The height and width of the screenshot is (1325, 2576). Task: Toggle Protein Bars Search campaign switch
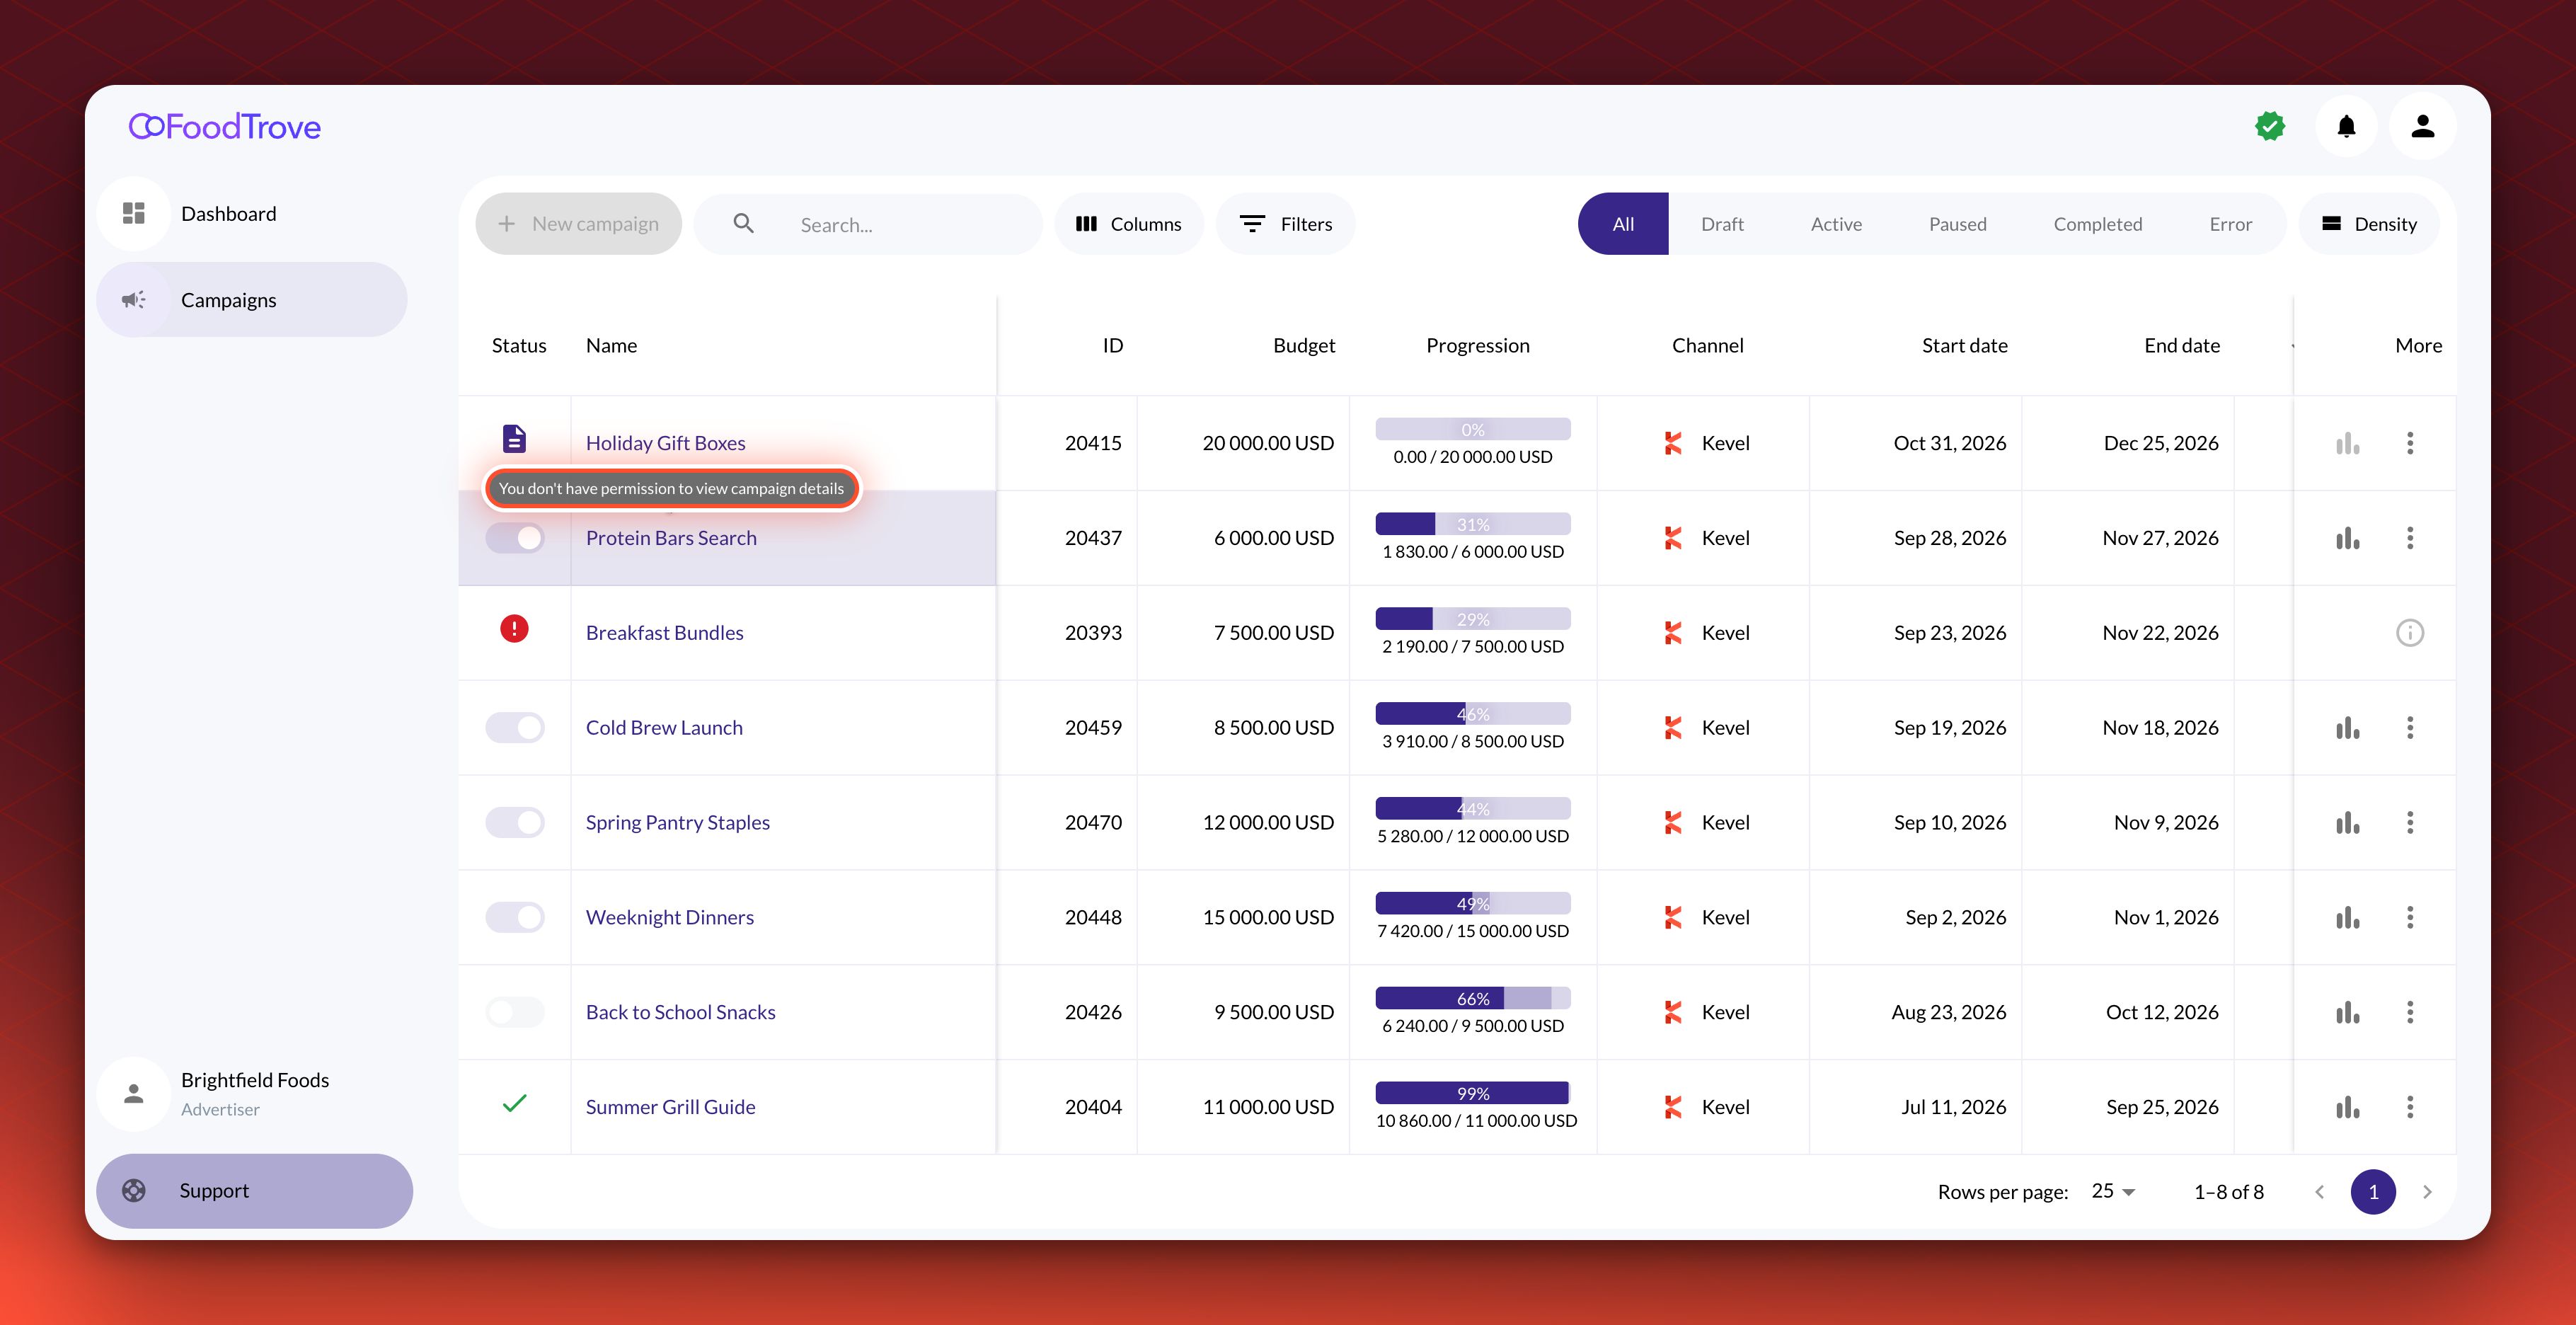click(x=515, y=538)
